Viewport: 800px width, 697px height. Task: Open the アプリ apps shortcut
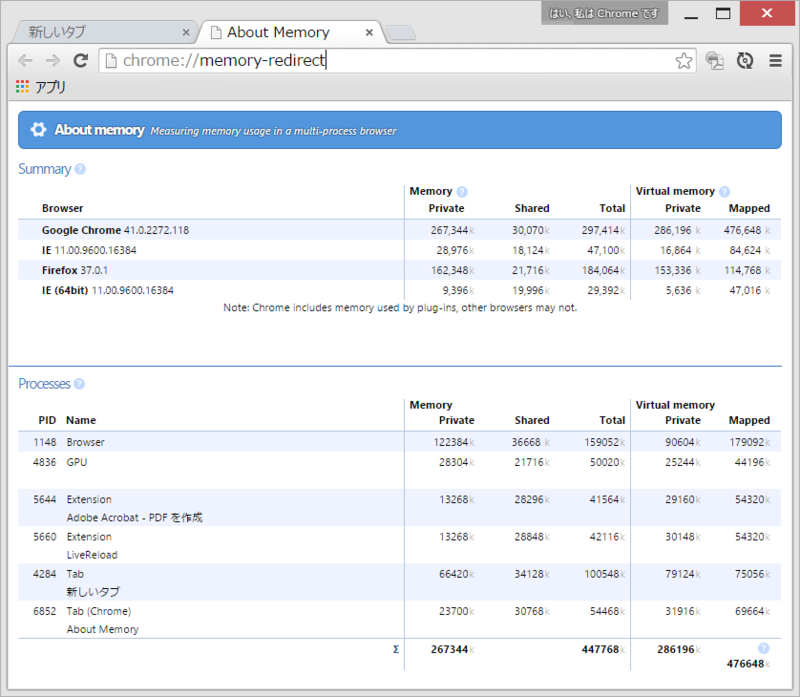41,87
